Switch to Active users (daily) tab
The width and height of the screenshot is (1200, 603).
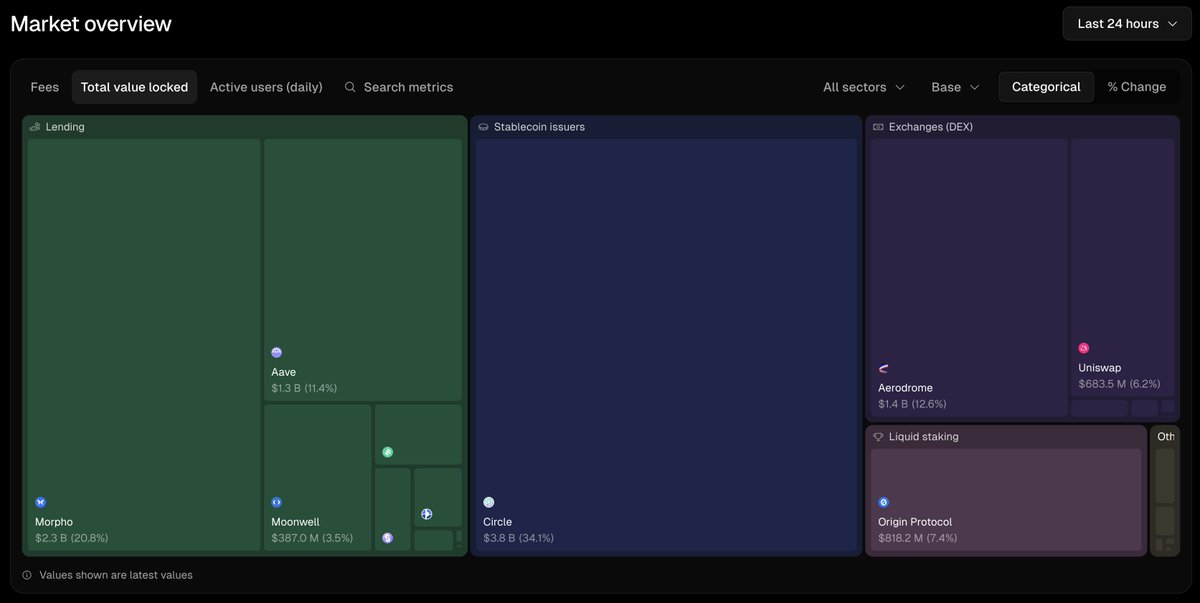[x=266, y=87]
